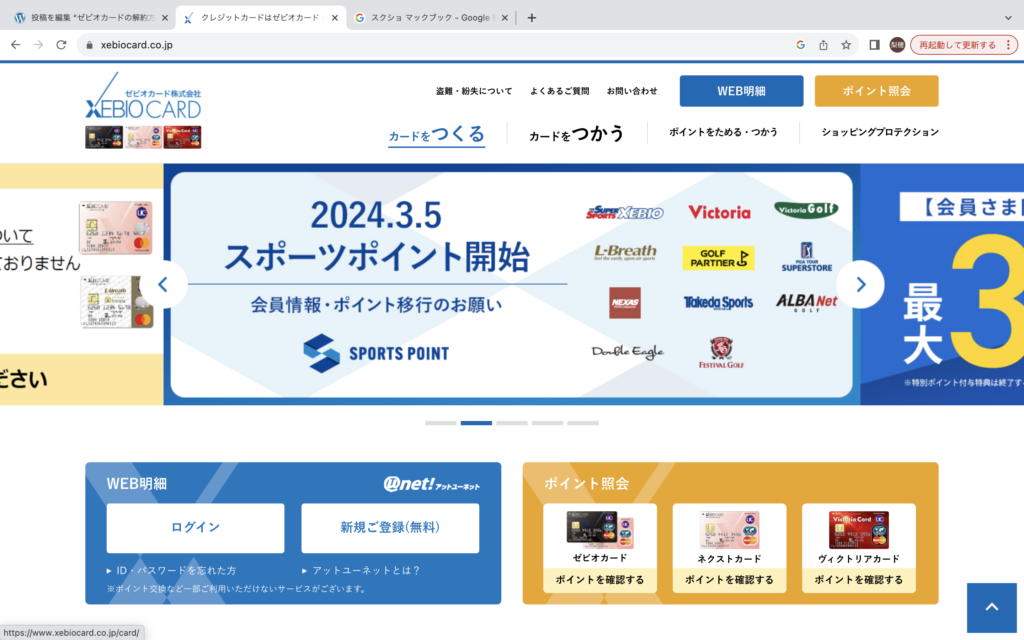This screenshot has width=1024, height=640.
Task: Close the WordPress 投稿を編集 tab
Action: pyautogui.click(x=165, y=18)
